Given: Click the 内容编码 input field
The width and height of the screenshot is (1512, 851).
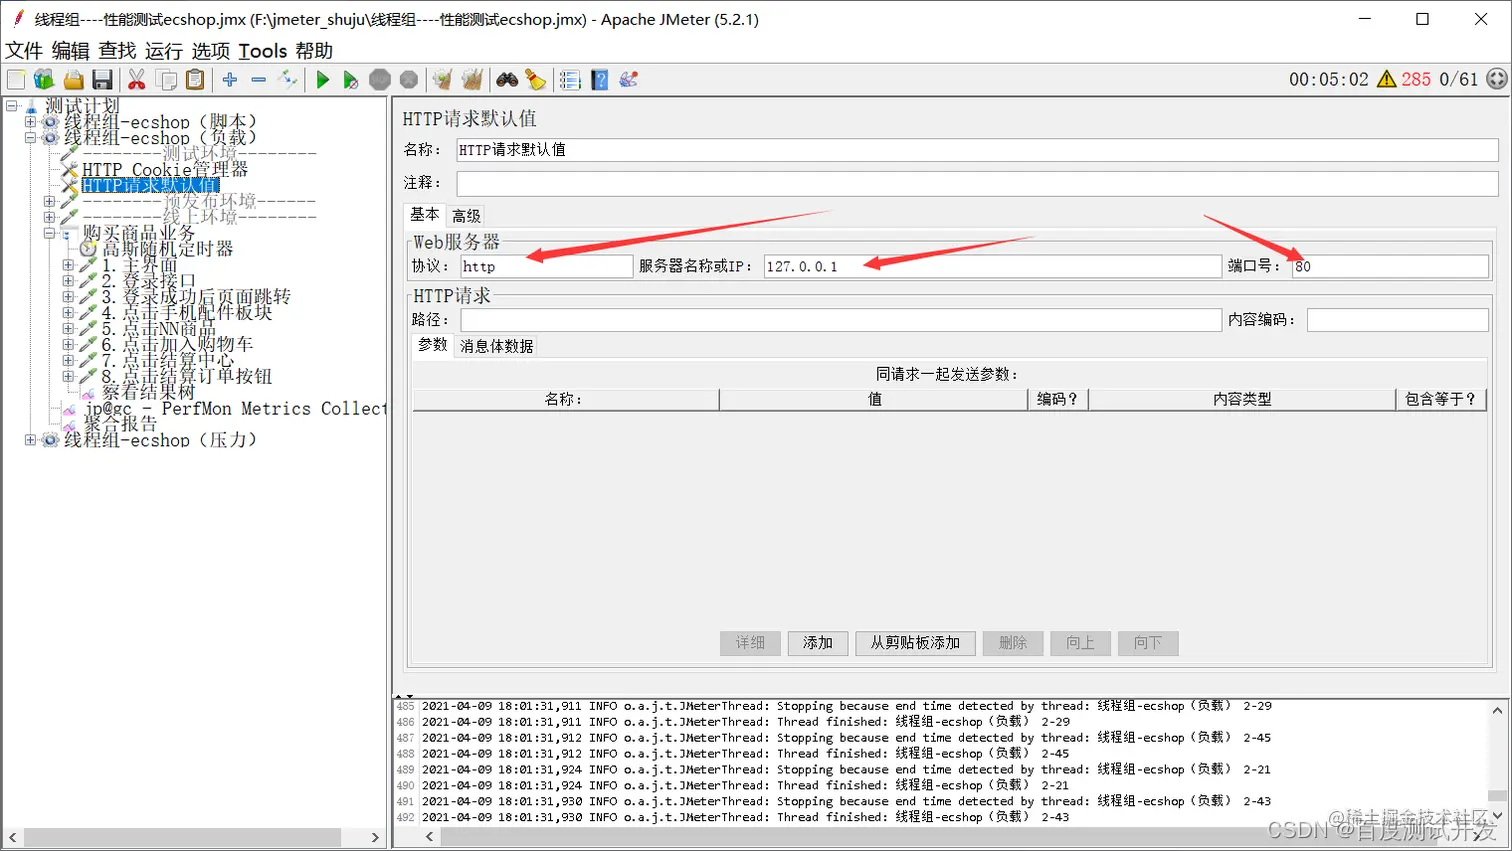Looking at the screenshot, I should [1397, 320].
